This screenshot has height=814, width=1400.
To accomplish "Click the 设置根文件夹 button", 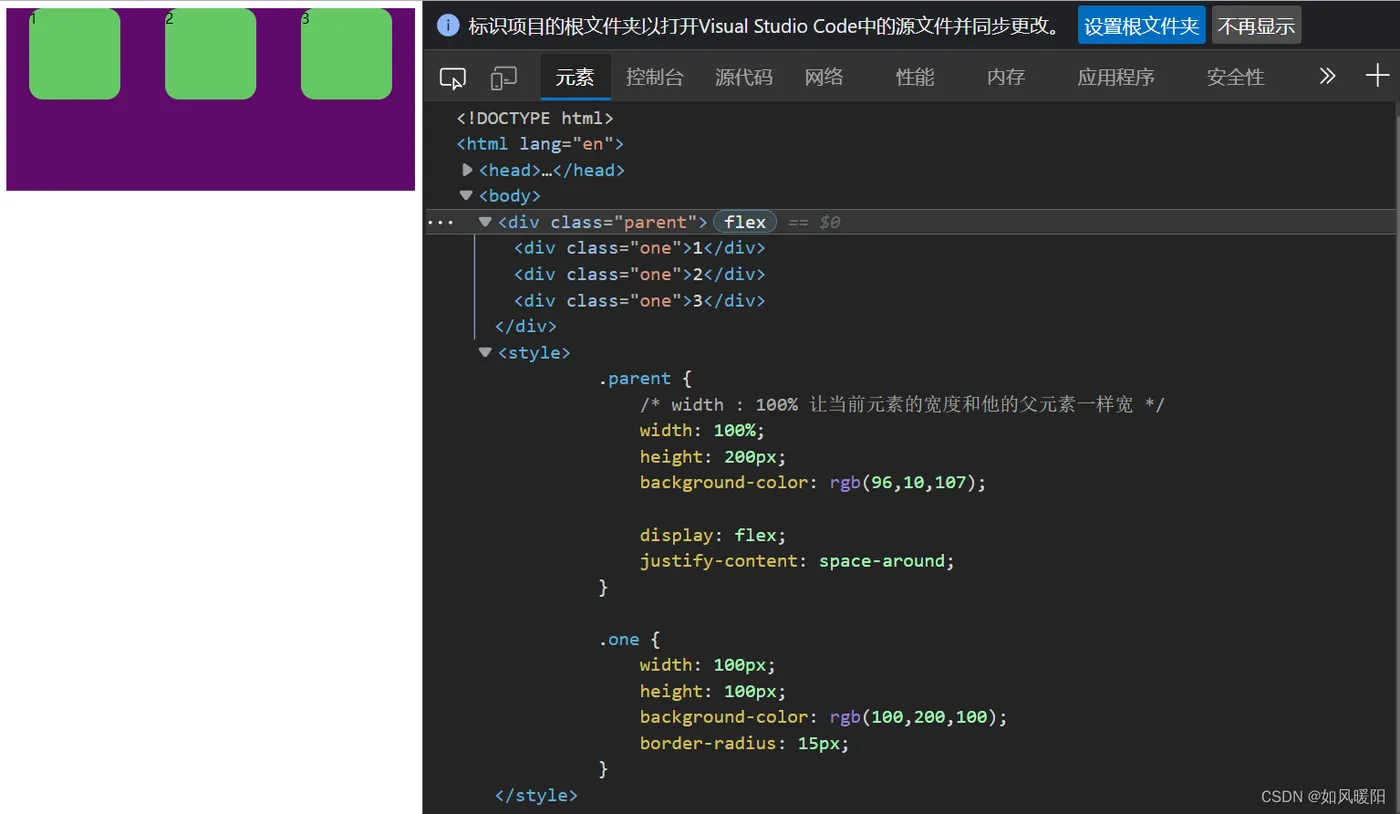I will [1142, 26].
